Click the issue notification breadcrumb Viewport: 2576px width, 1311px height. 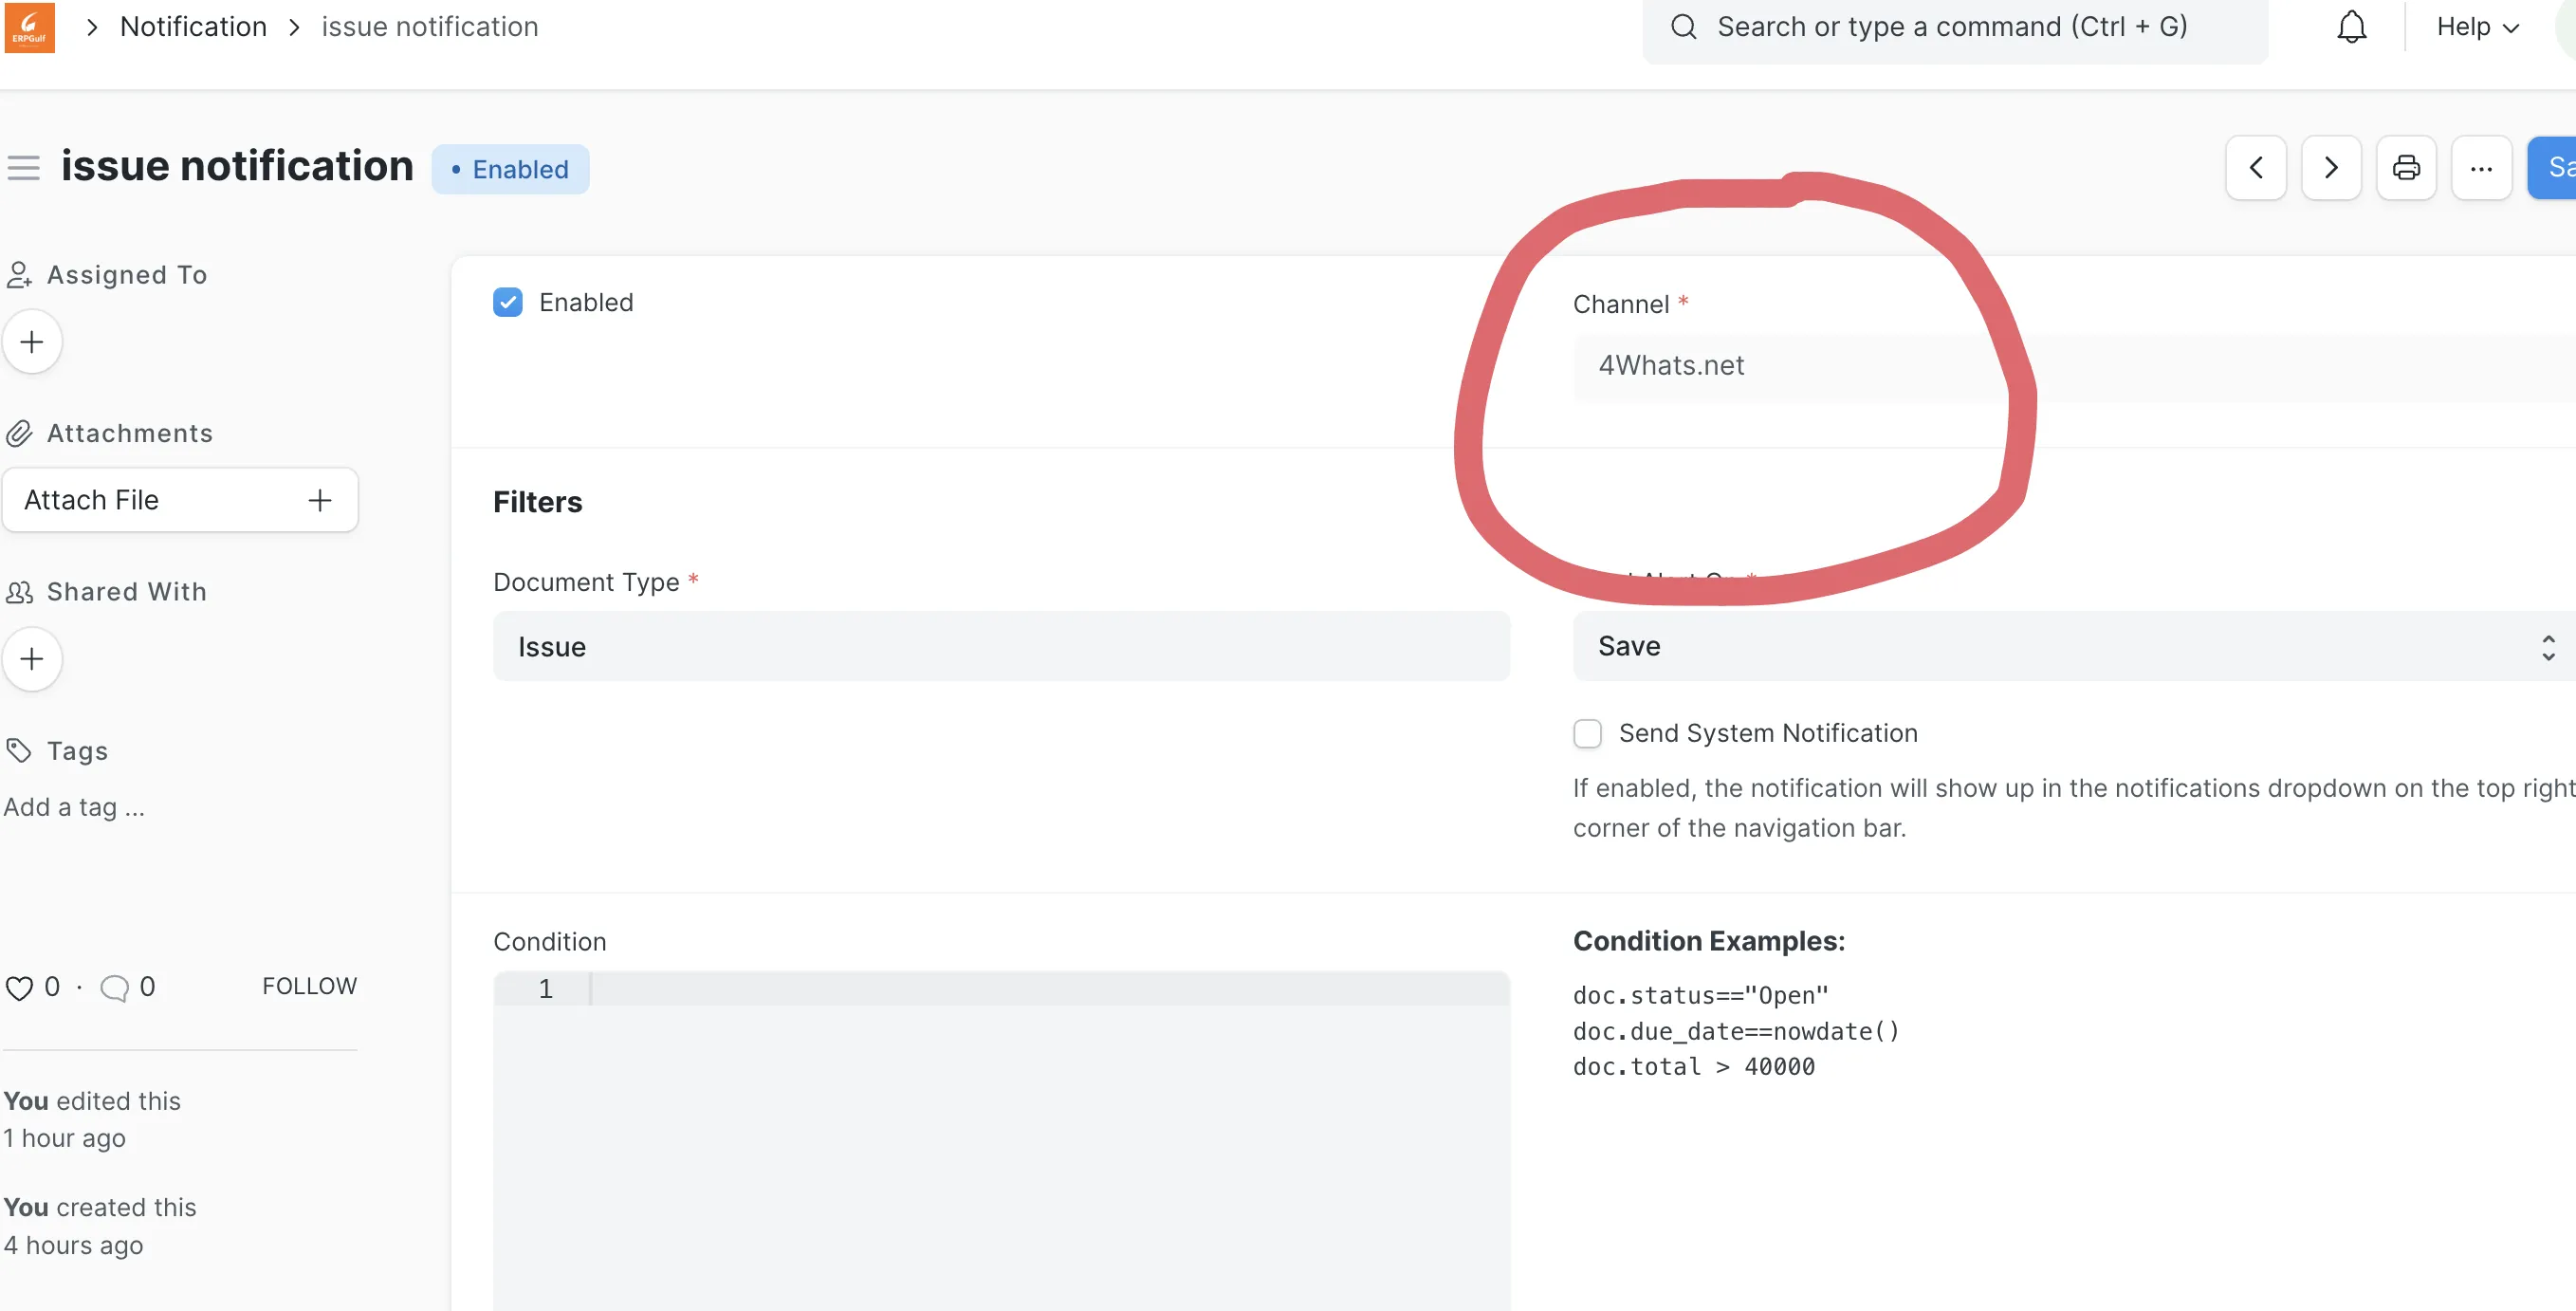click(x=430, y=27)
